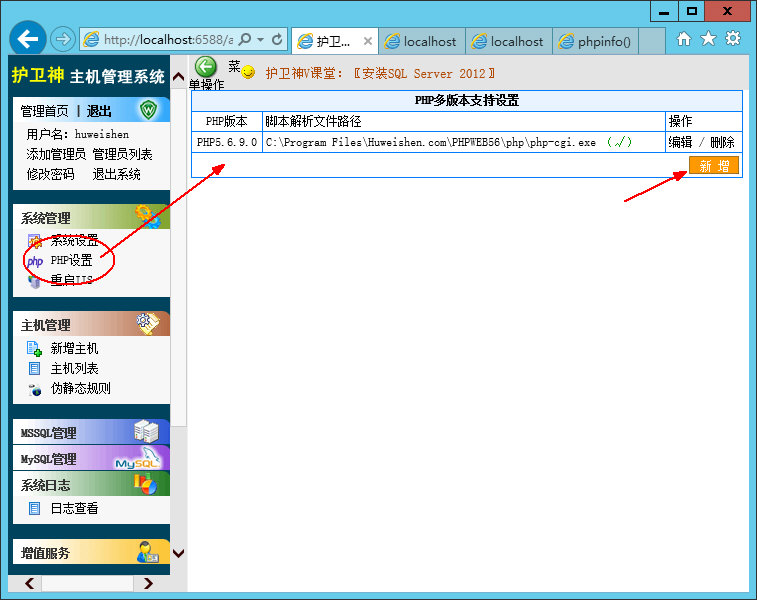The width and height of the screenshot is (757, 600).
Task: Click the sidebar scroll left arrow
Action: (x=29, y=583)
